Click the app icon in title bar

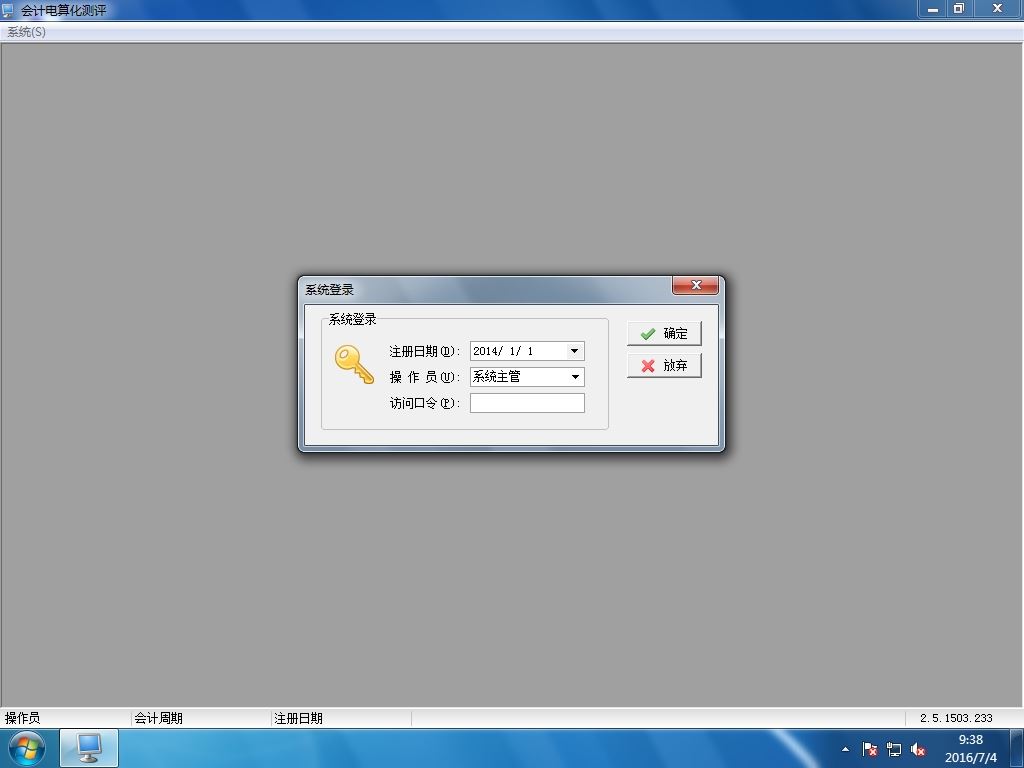[x=8, y=10]
